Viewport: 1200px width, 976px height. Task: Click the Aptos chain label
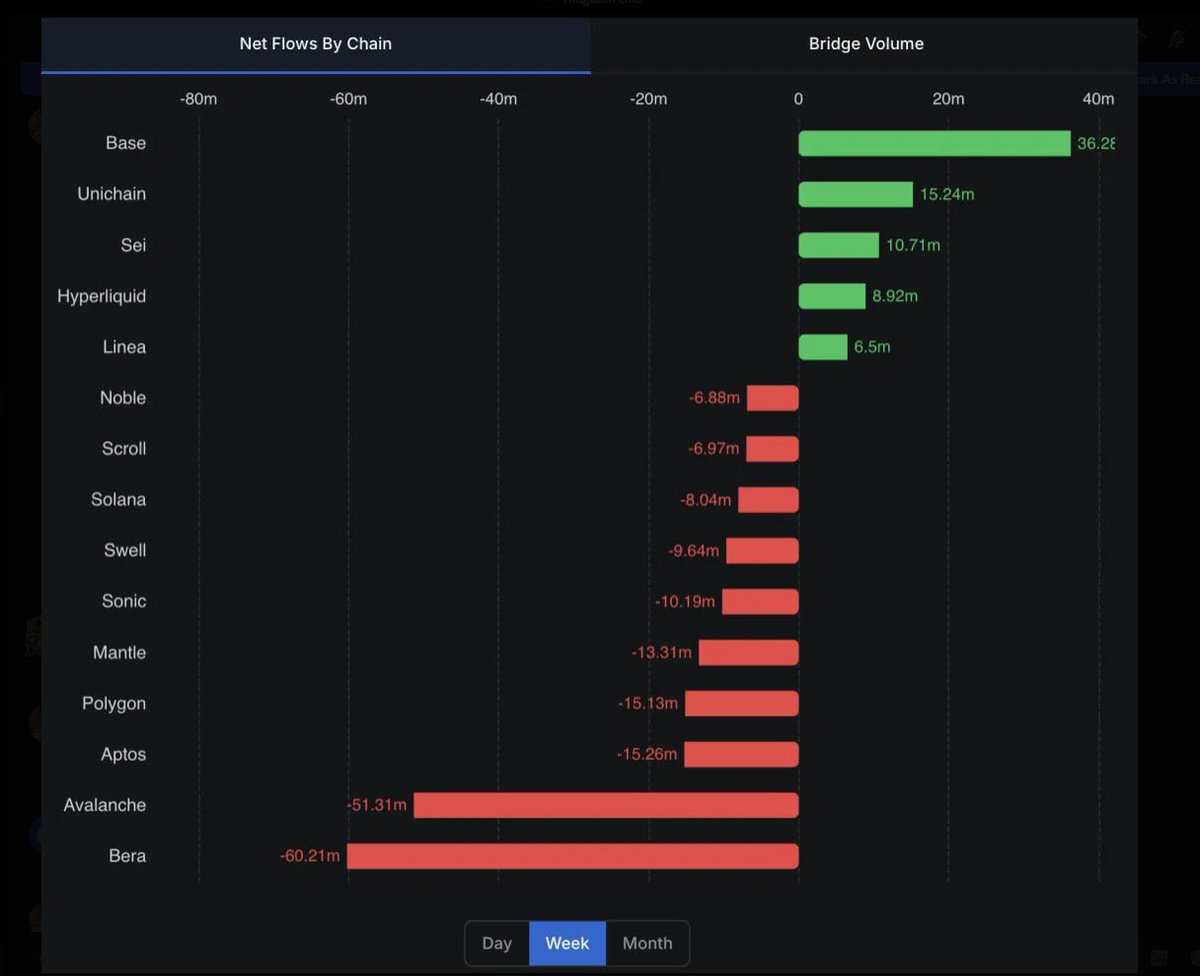point(123,755)
